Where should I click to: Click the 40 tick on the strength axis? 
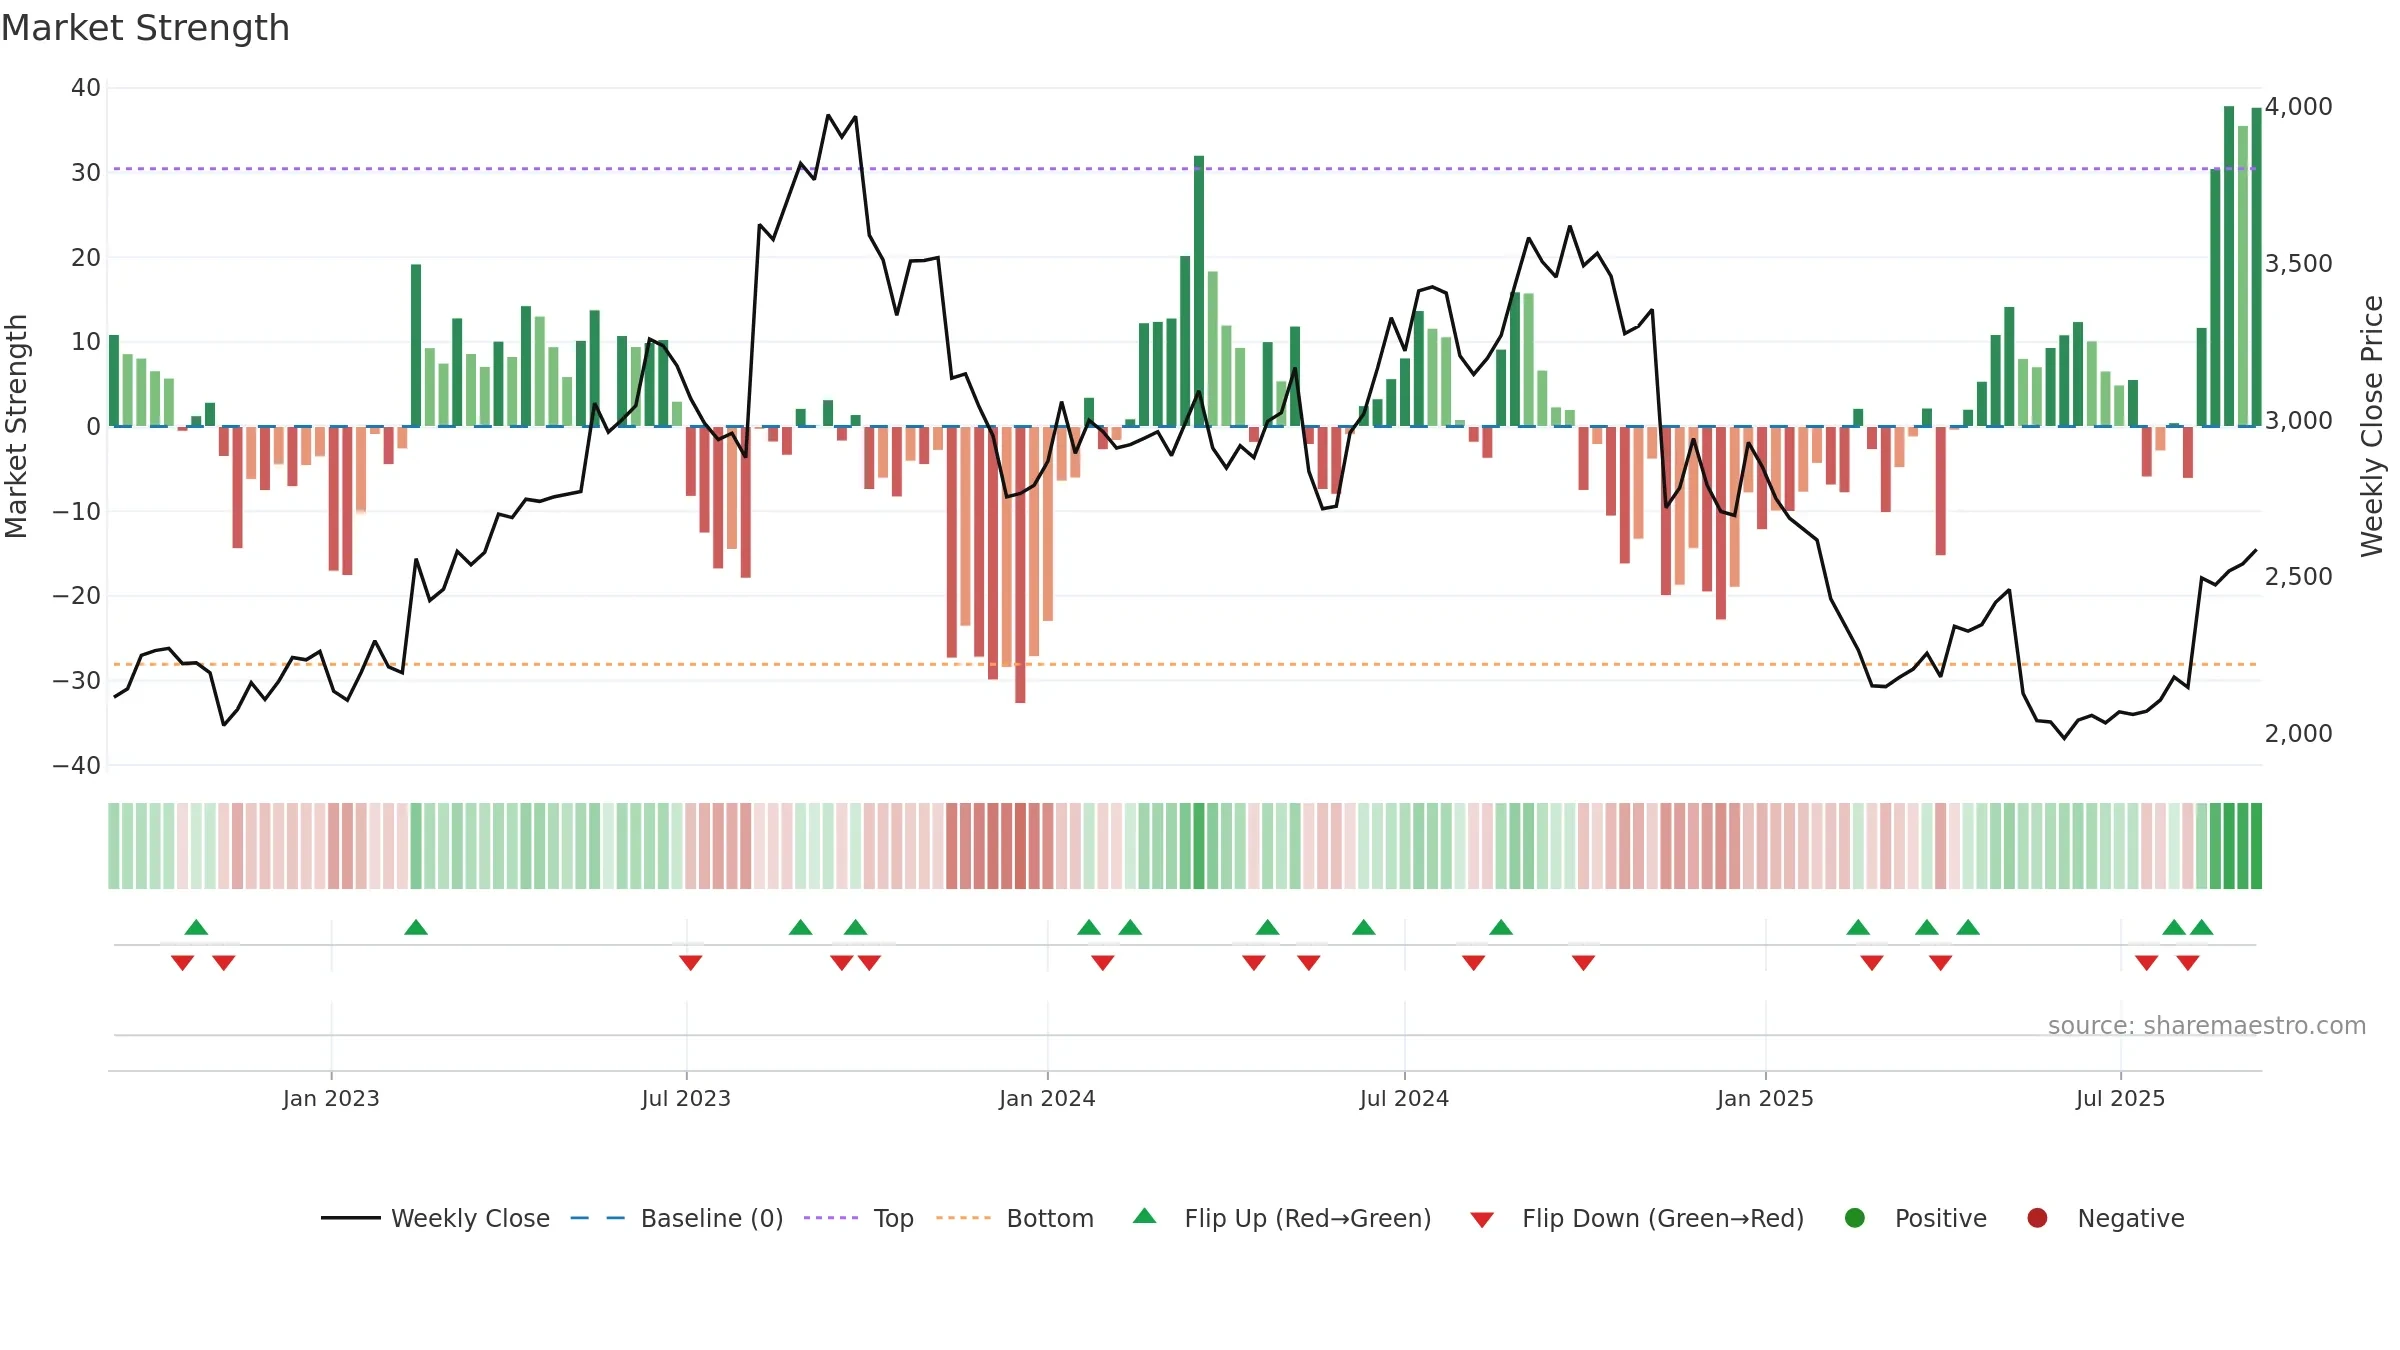click(x=86, y=88)
